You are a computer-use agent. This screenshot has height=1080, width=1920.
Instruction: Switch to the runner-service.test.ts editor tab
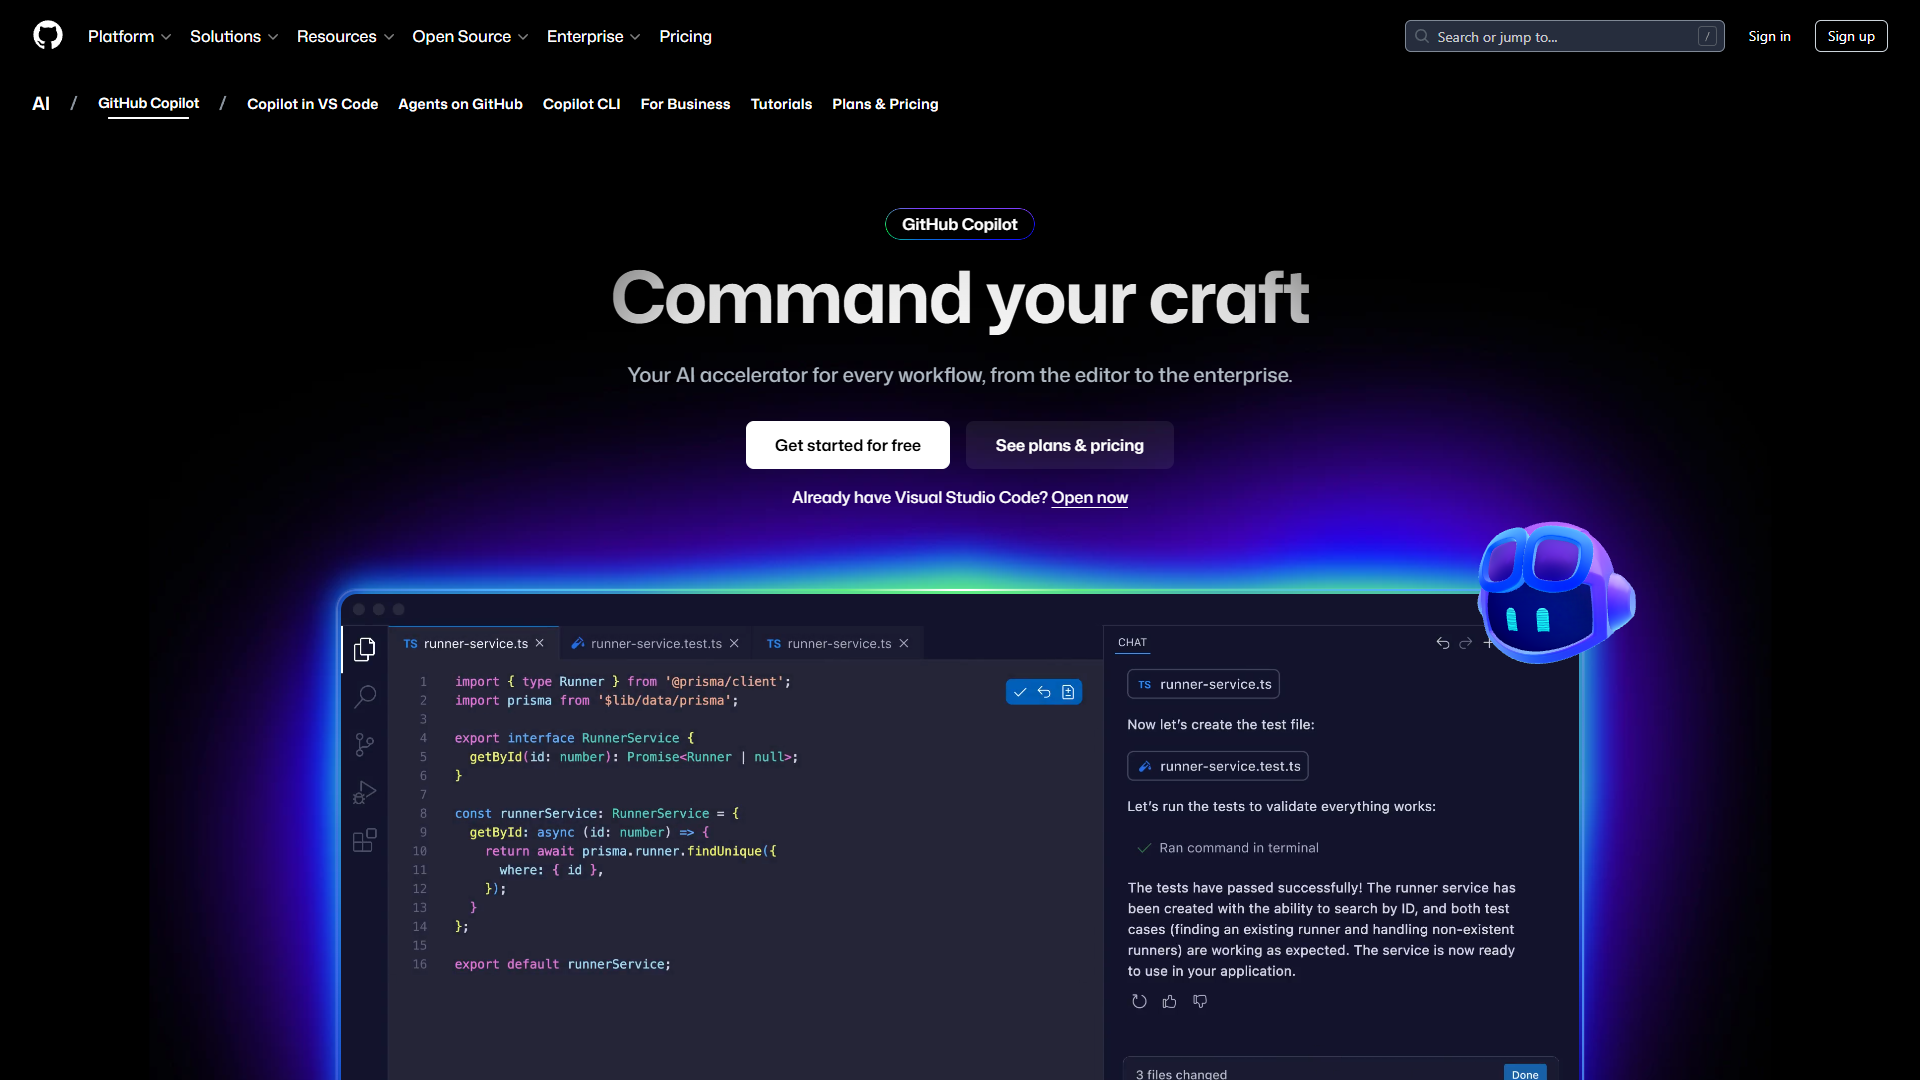(655, 643)
